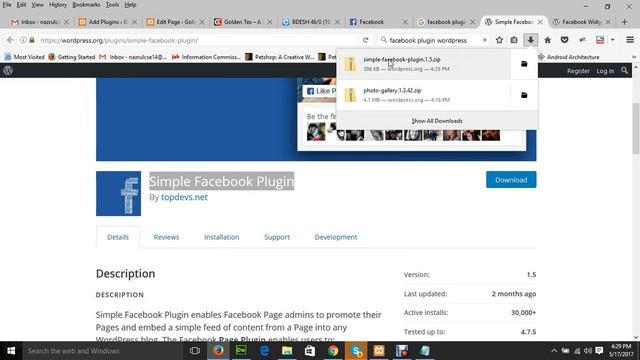
Task: Open containing folder for photo-gallery.1.3.42.zip
Action: coord(524,95)
